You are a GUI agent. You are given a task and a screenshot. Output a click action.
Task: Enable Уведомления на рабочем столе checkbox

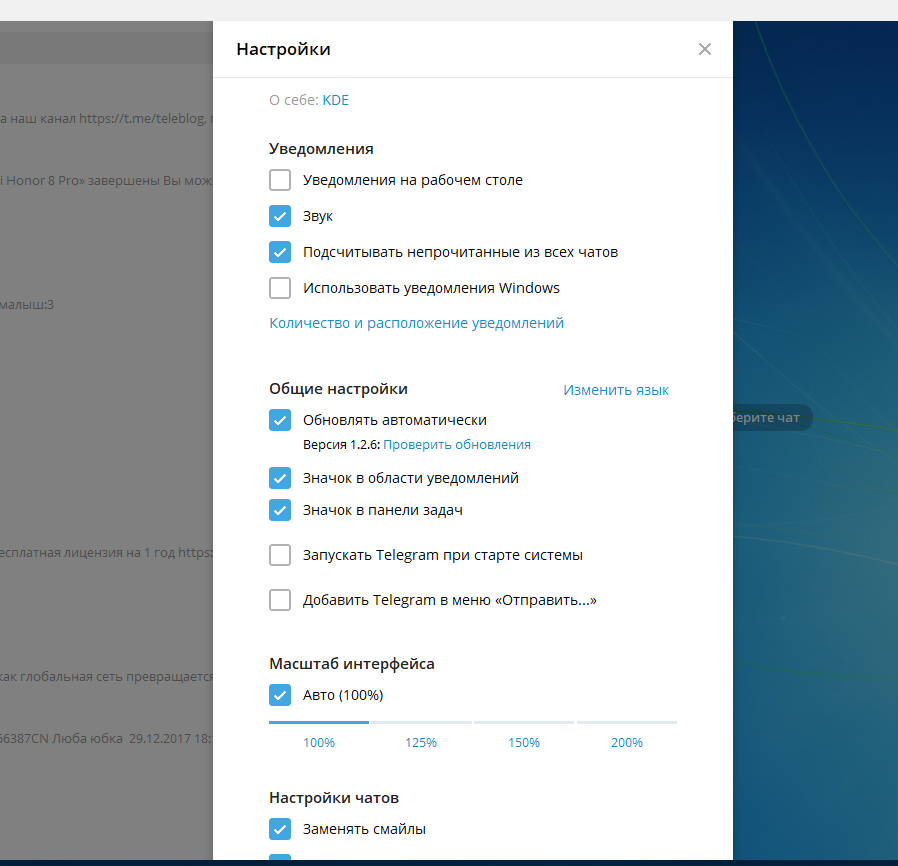(x=280, y=180)
